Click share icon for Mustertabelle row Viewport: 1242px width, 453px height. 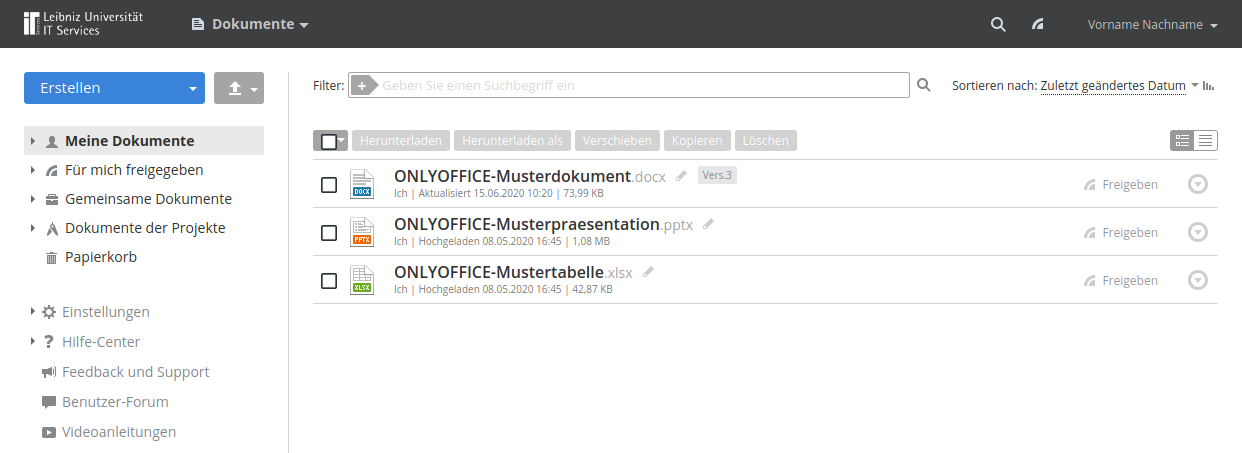1089,281
